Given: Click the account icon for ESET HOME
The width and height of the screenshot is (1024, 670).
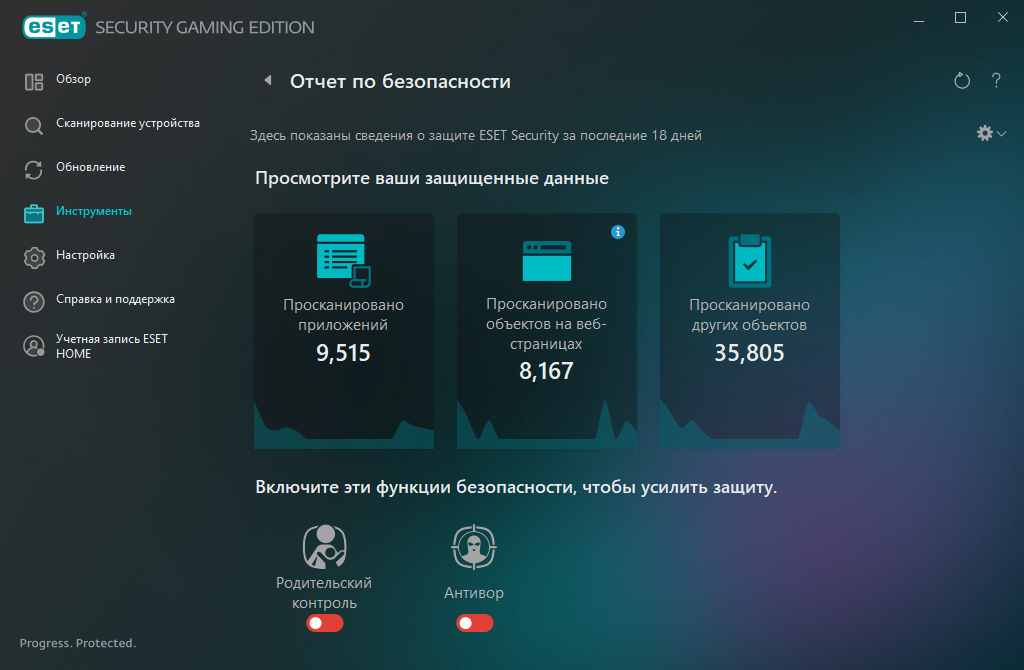Looking at the screenshot, I should pos(34,346).
